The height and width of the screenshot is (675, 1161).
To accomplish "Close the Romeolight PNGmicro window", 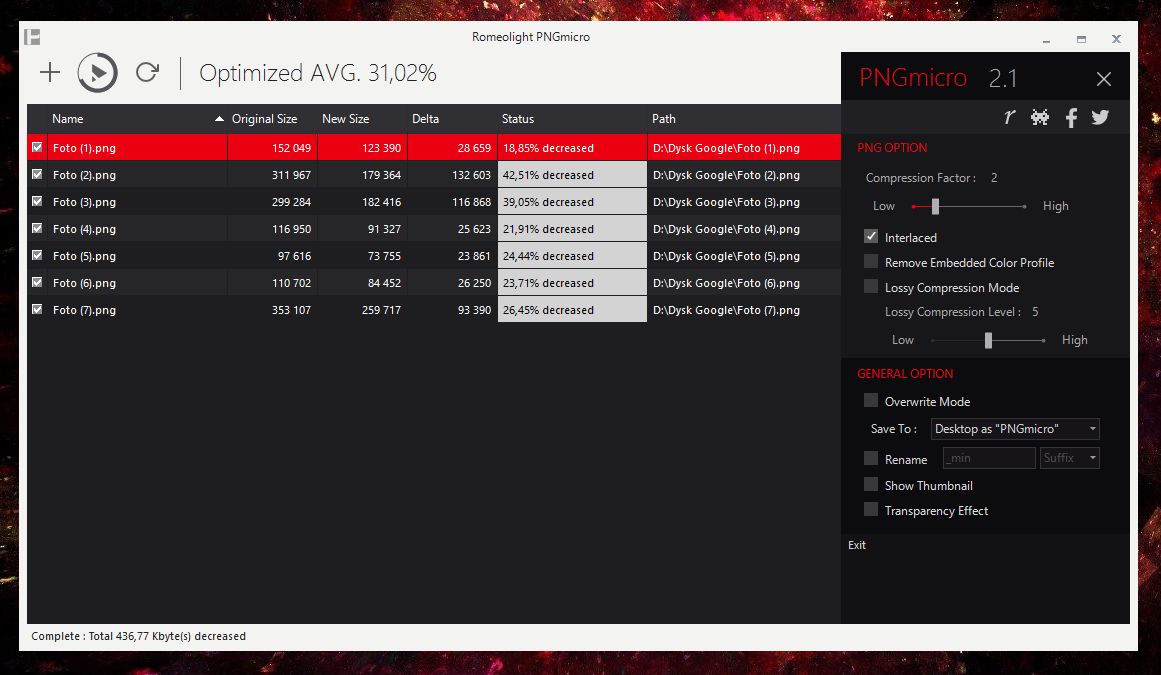I will 1116,39.
